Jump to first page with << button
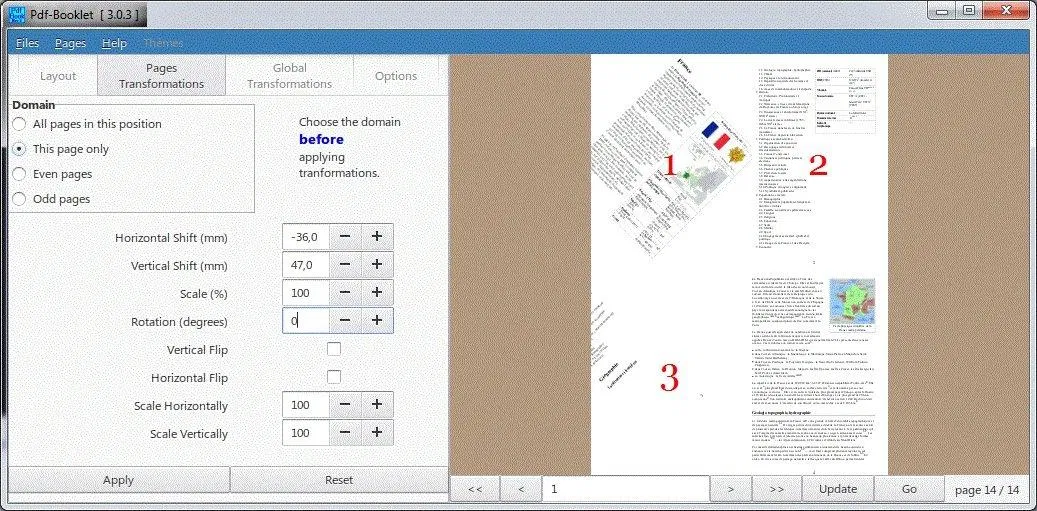Image resolution: width=1037 pixels, height=511 pixels. [x=475, y=489]
